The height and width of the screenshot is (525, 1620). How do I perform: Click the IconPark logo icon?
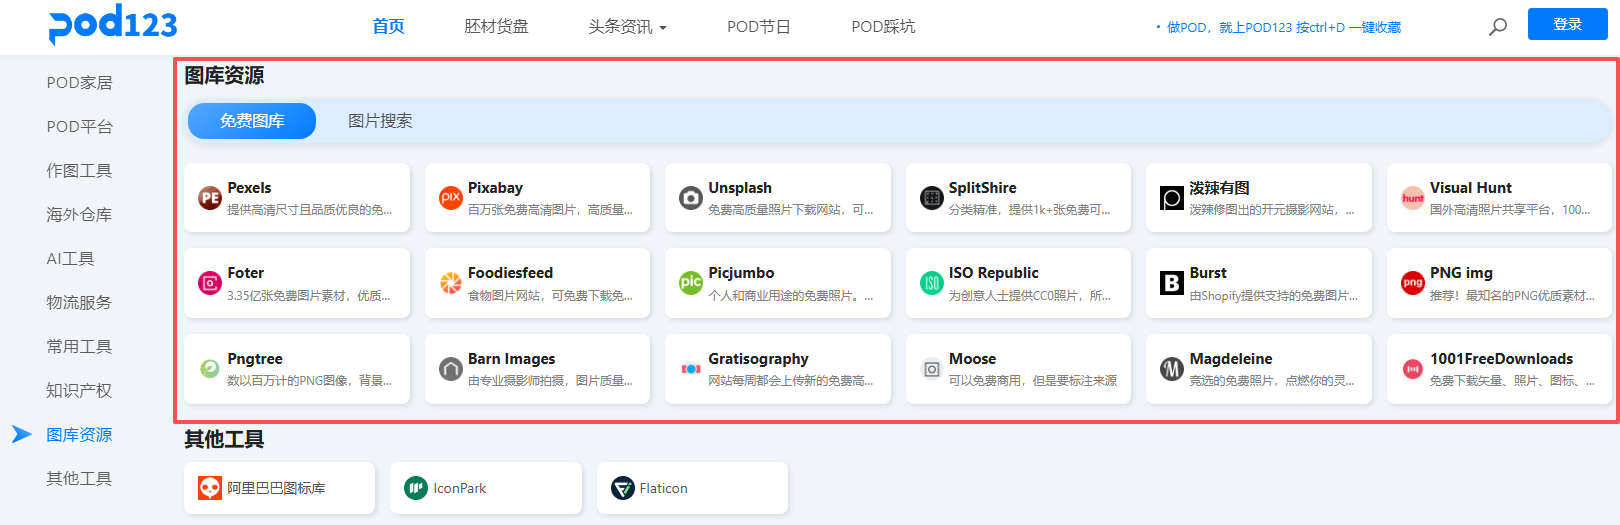(416, 488)
